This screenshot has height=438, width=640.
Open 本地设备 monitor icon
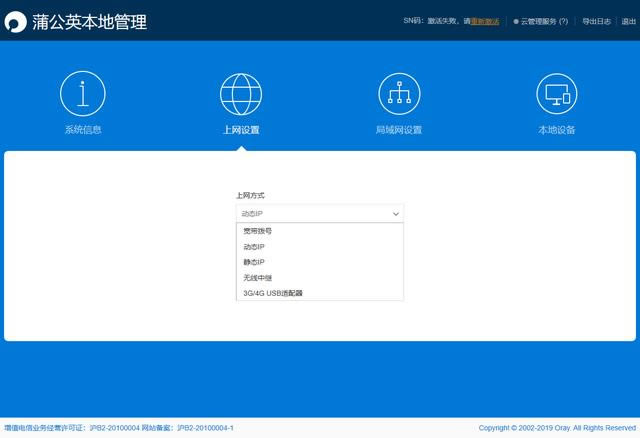pyautogui.click(x=557, y=93)
